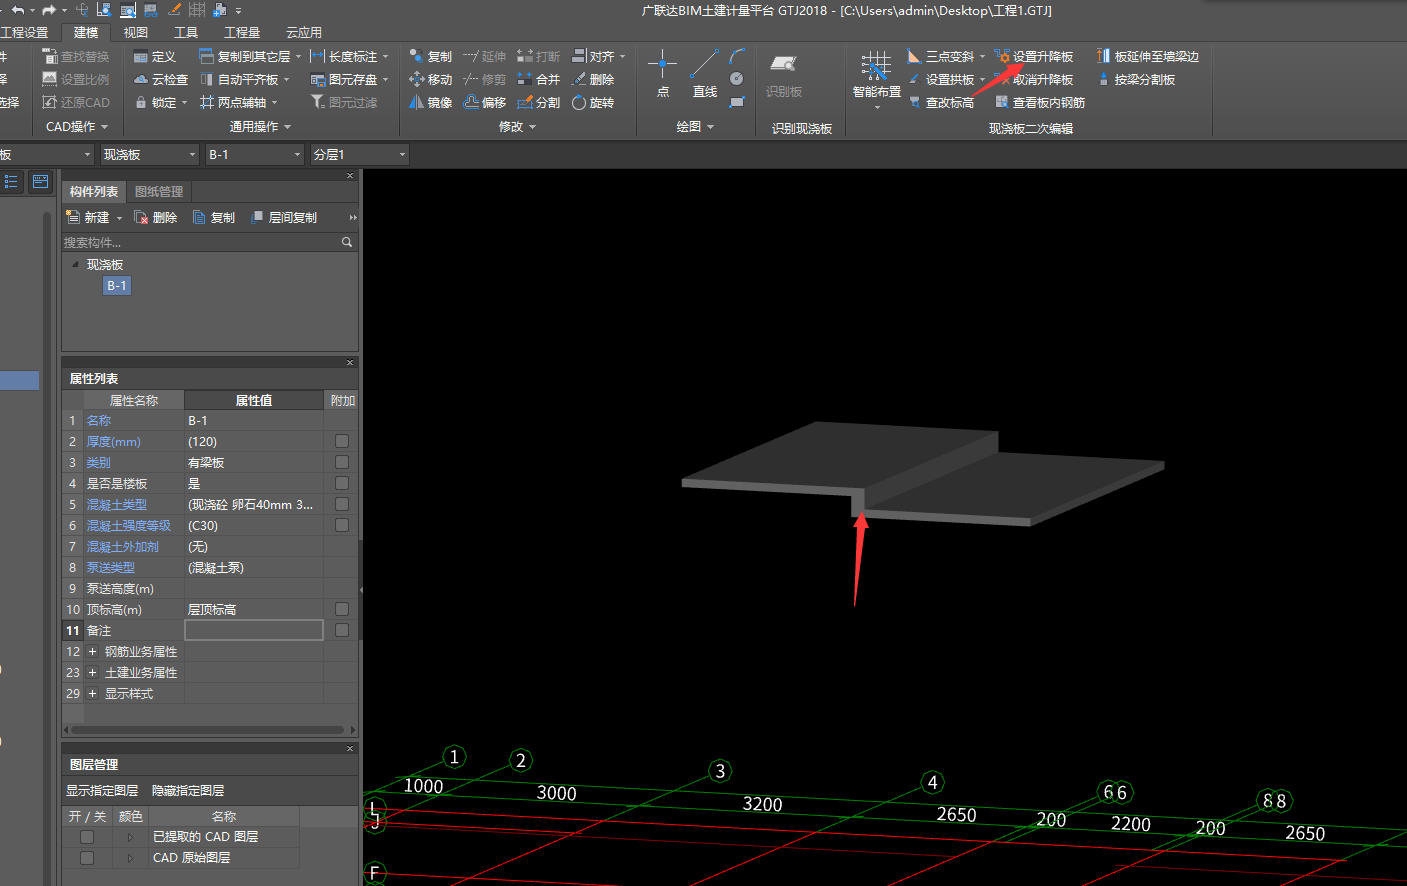Select the 镜像 mirror tool

[431, 103]
